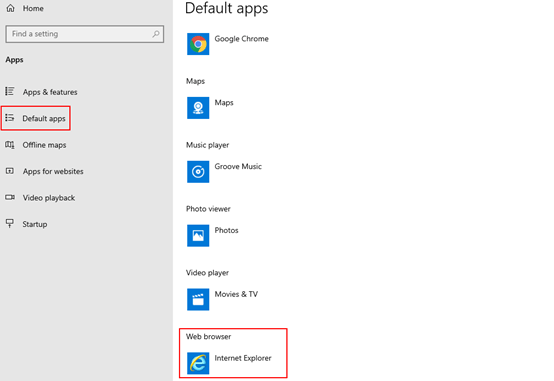Open Video playback settings
The image size is (554, 381).
pyautogui.click(x=49, y=198)
